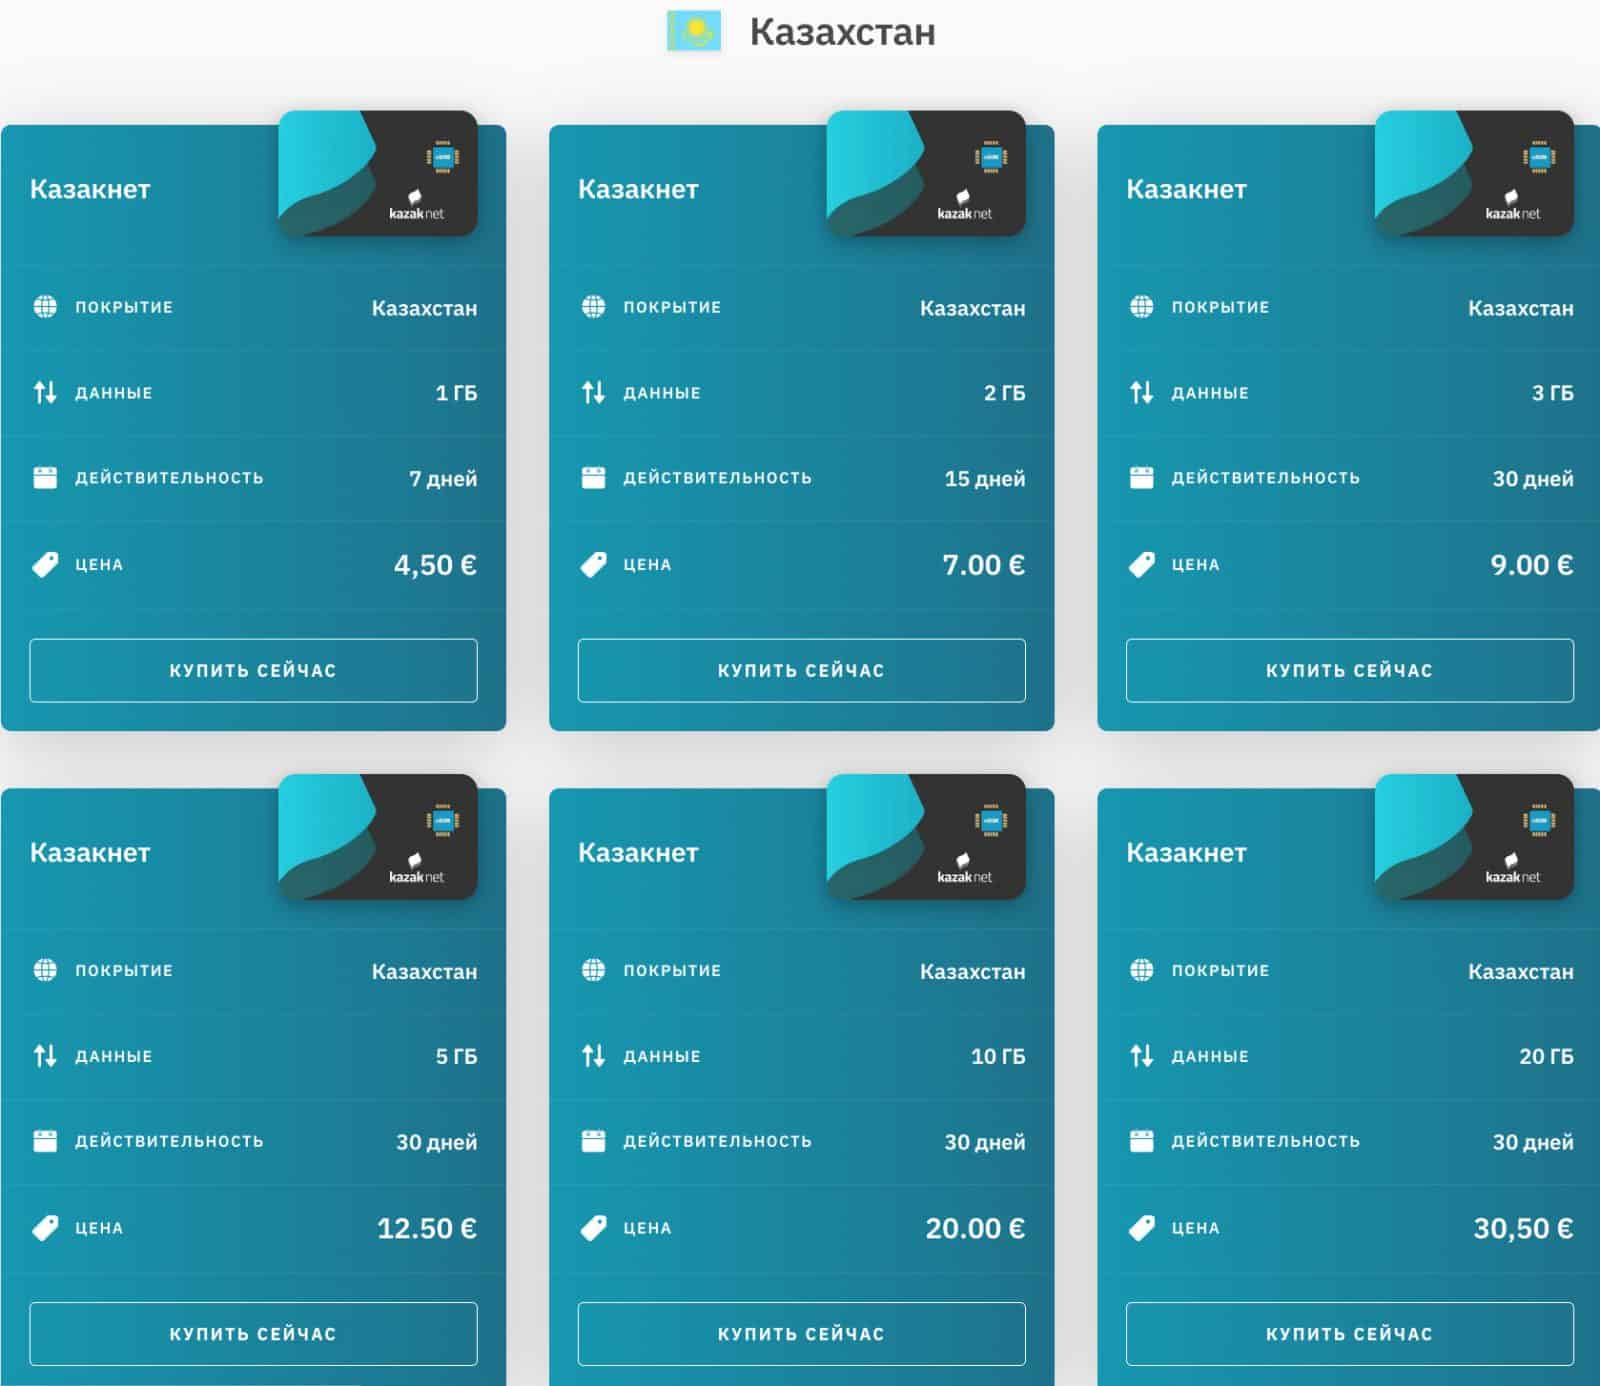Click the data arrows icon in the 2 ГБ card
Screen dimensions: 1600x1386
point(593,392)
